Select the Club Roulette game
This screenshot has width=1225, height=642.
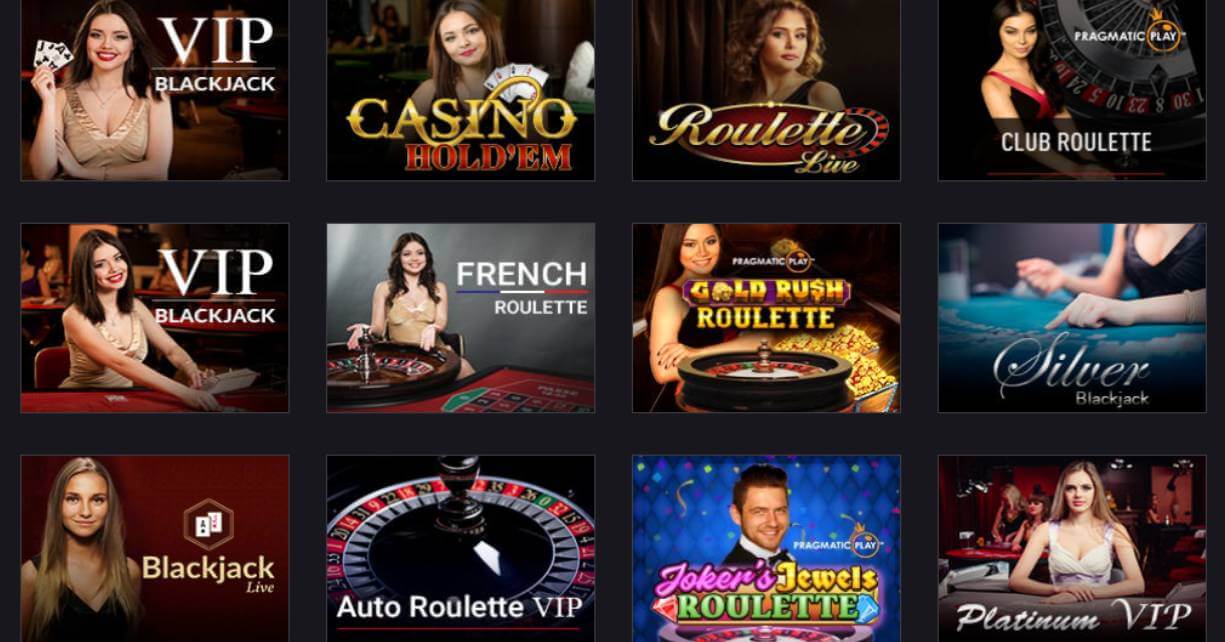pyautogui.click(x=1072, y=90)
